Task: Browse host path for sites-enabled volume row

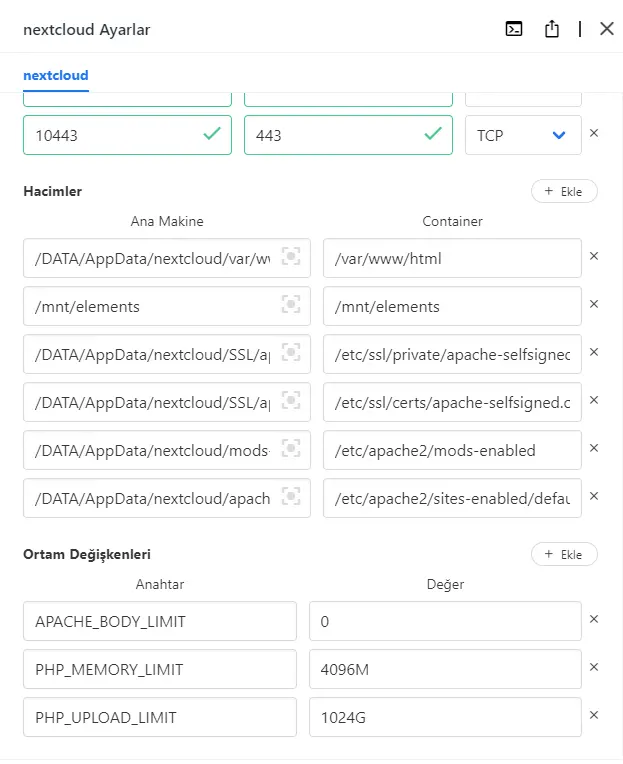Action: (x=291, y=497)
